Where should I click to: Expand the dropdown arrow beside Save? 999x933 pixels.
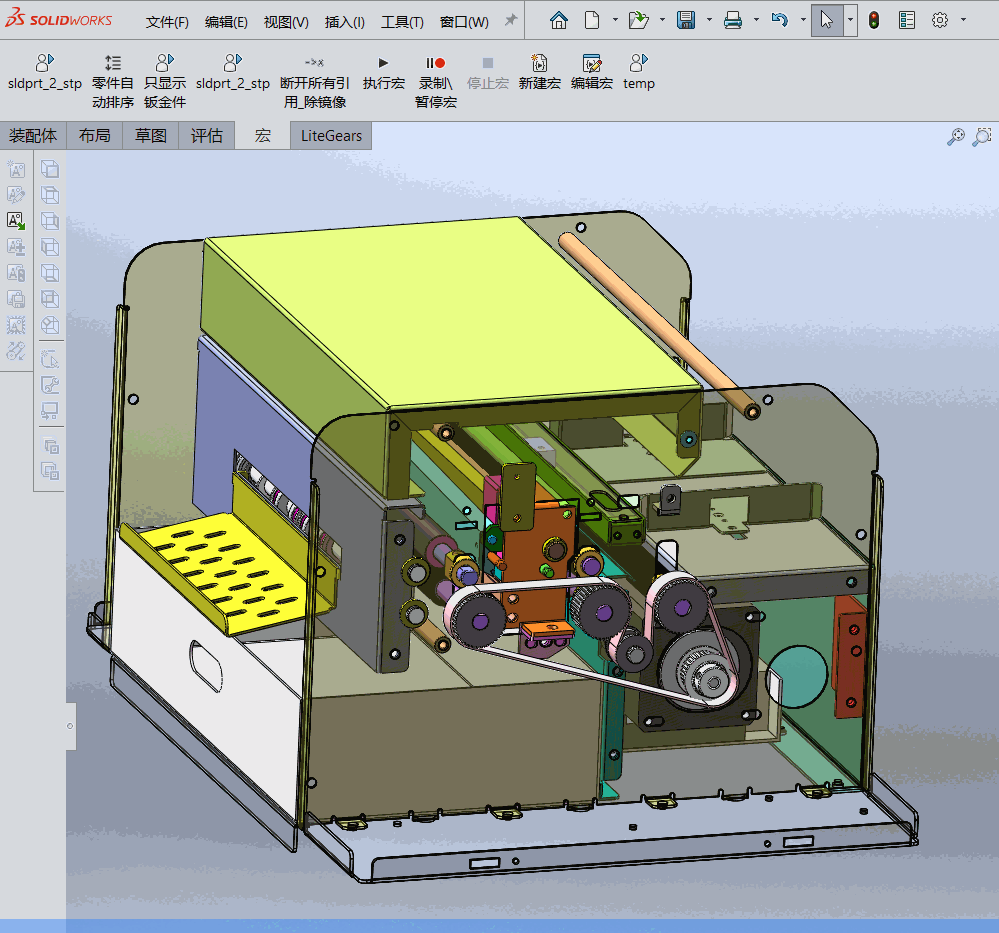pyautogui.click(x=709, y=20)
